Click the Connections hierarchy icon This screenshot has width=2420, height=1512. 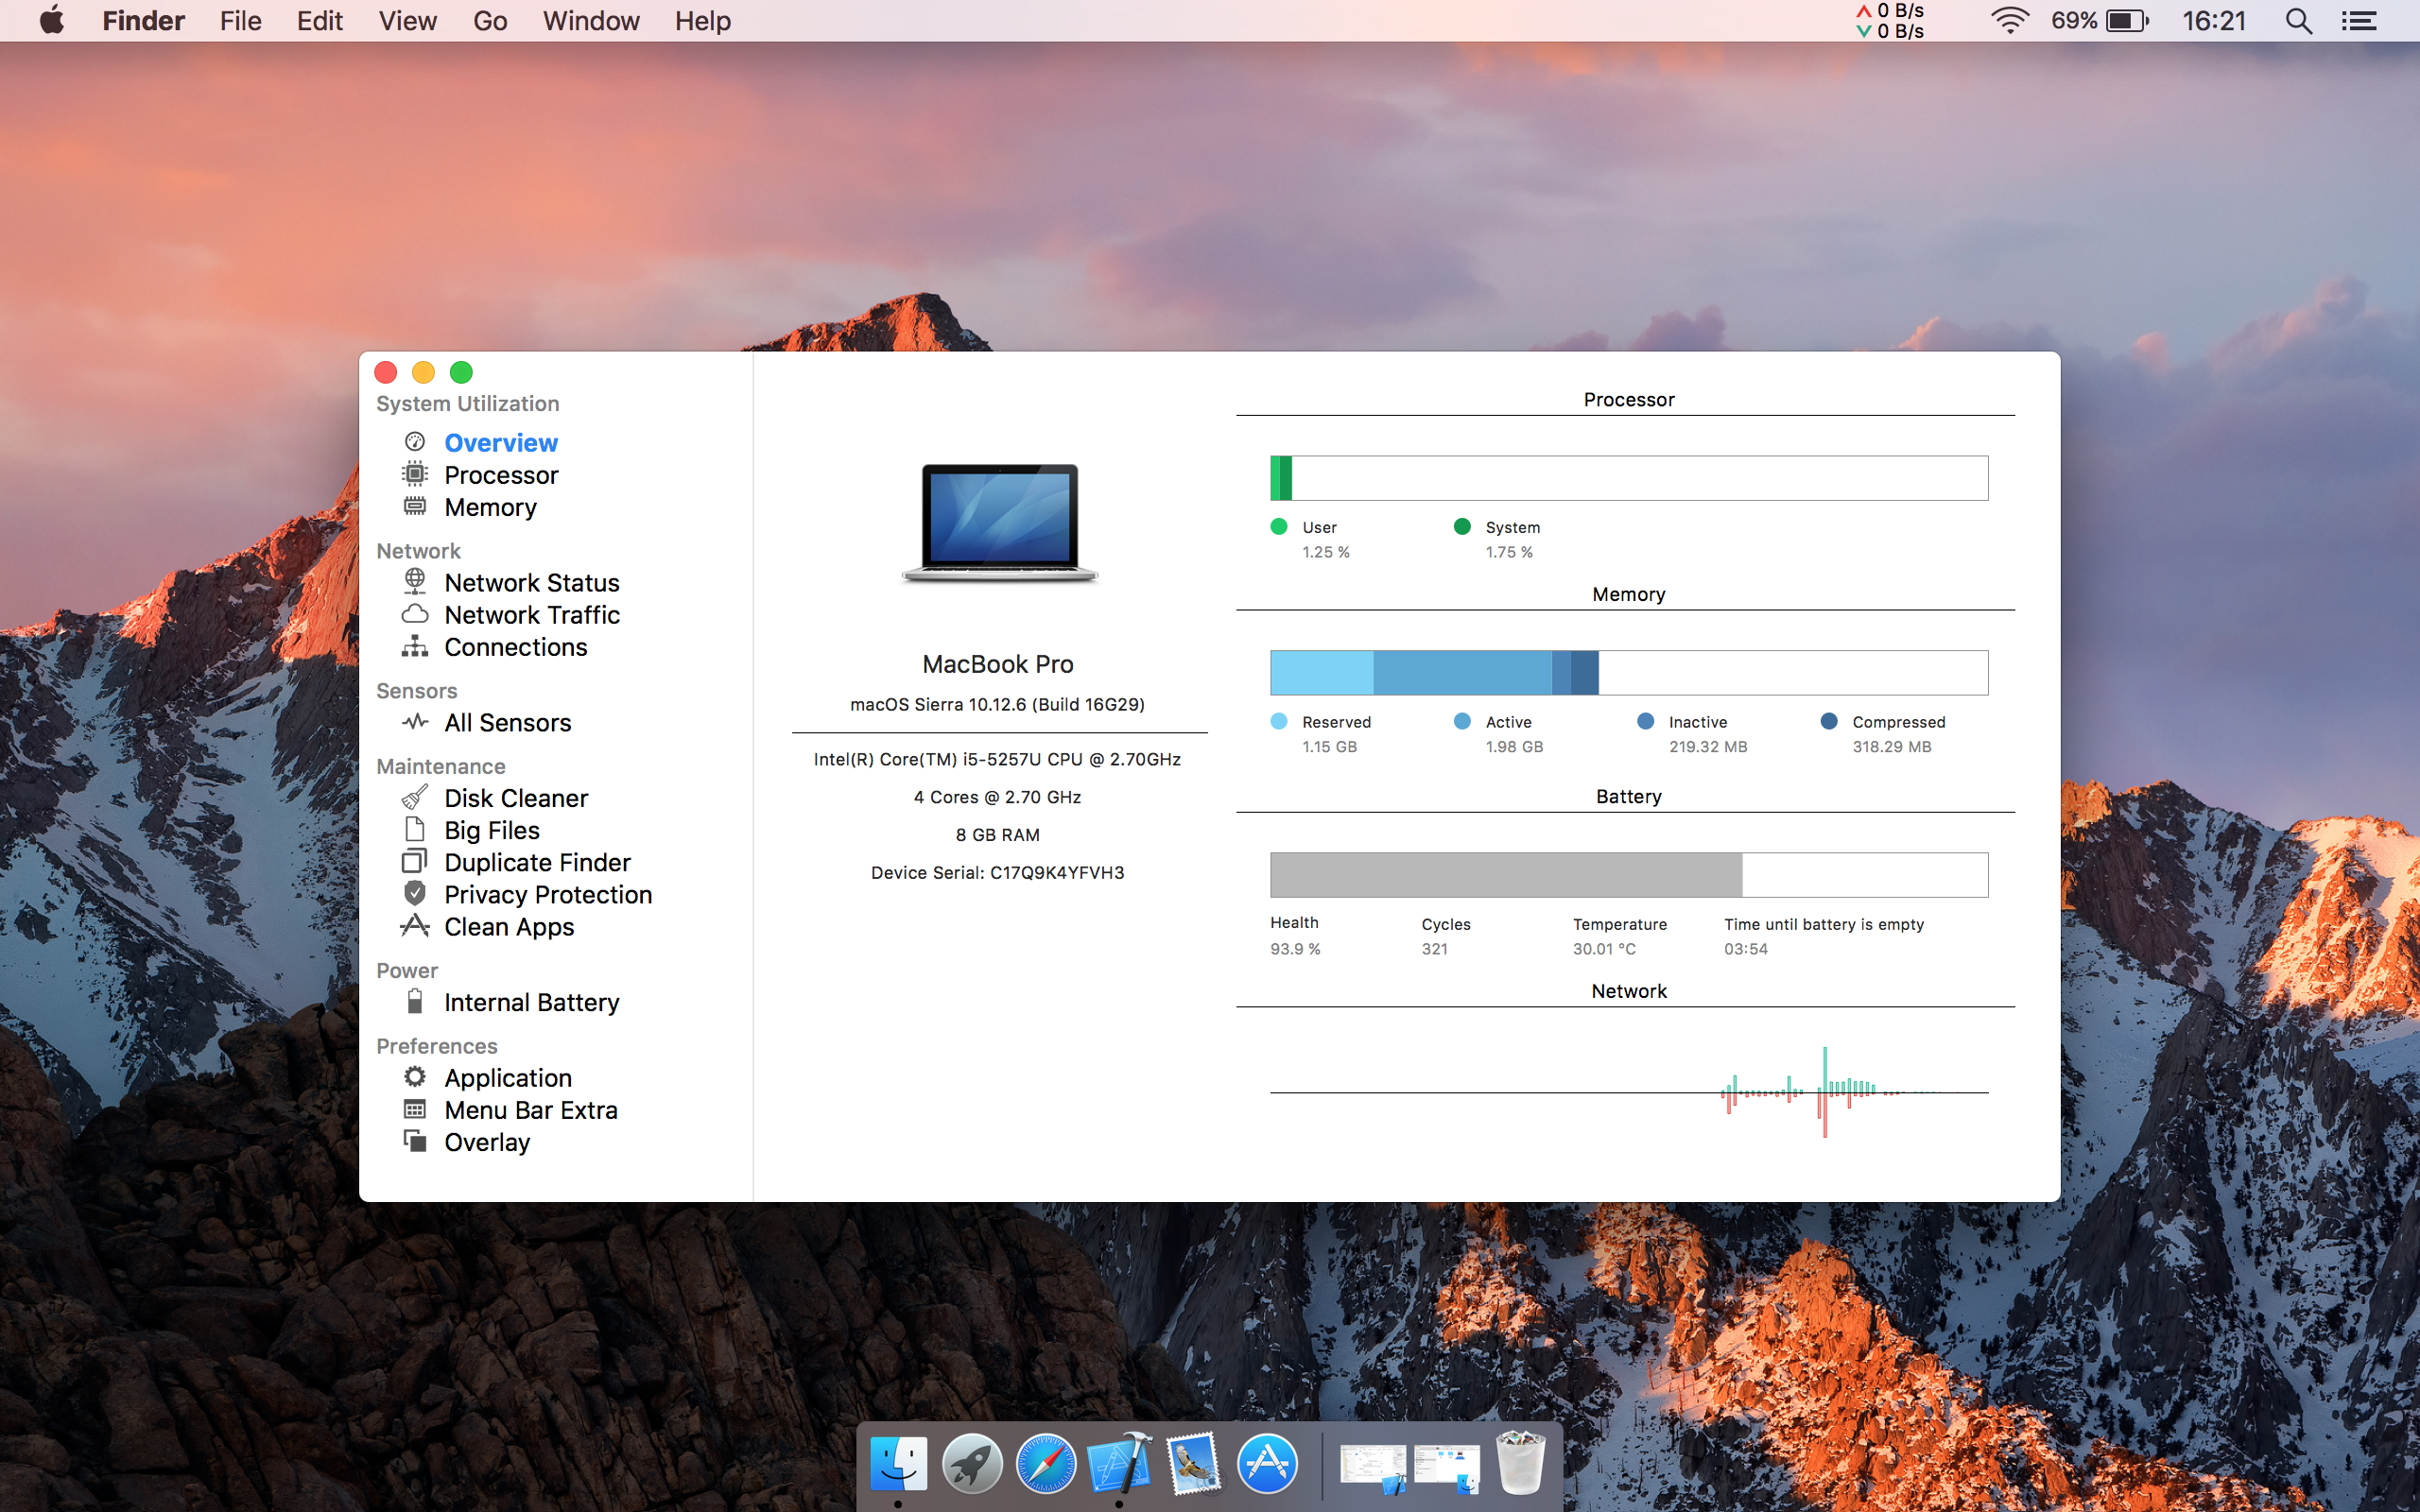[415, 646]
